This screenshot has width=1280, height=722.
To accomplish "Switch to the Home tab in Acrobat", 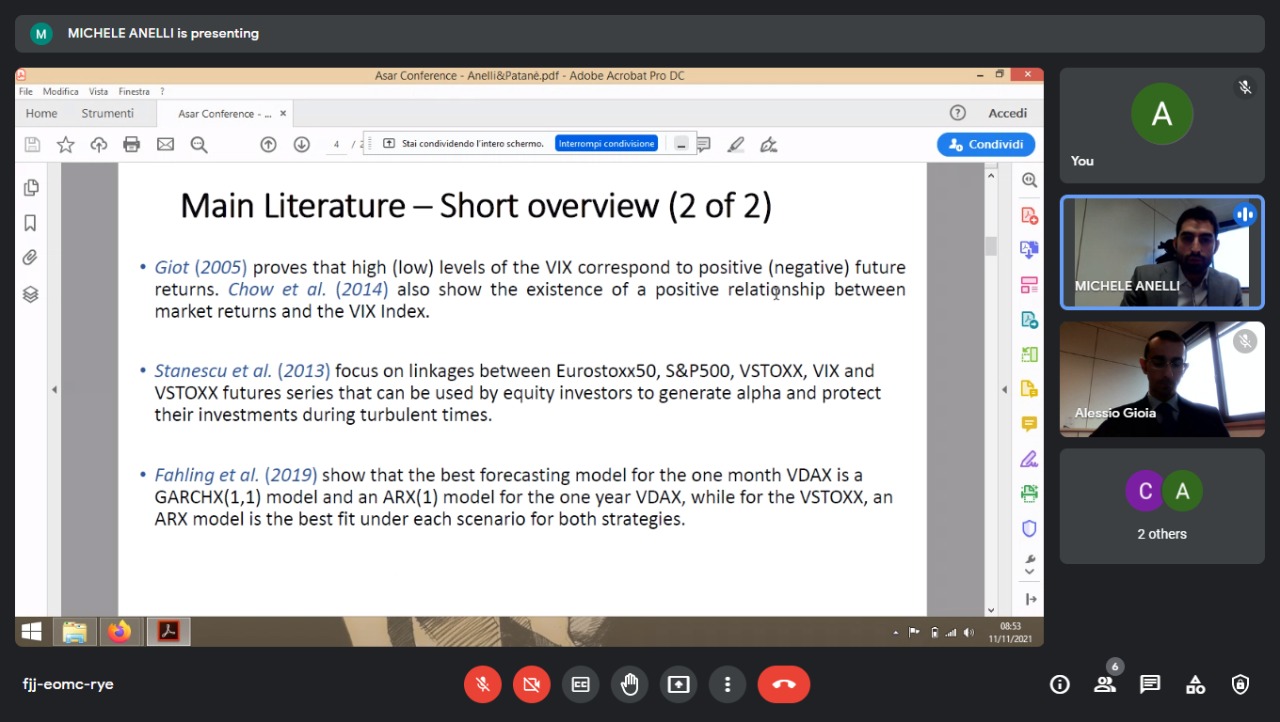I will [41, 113].
